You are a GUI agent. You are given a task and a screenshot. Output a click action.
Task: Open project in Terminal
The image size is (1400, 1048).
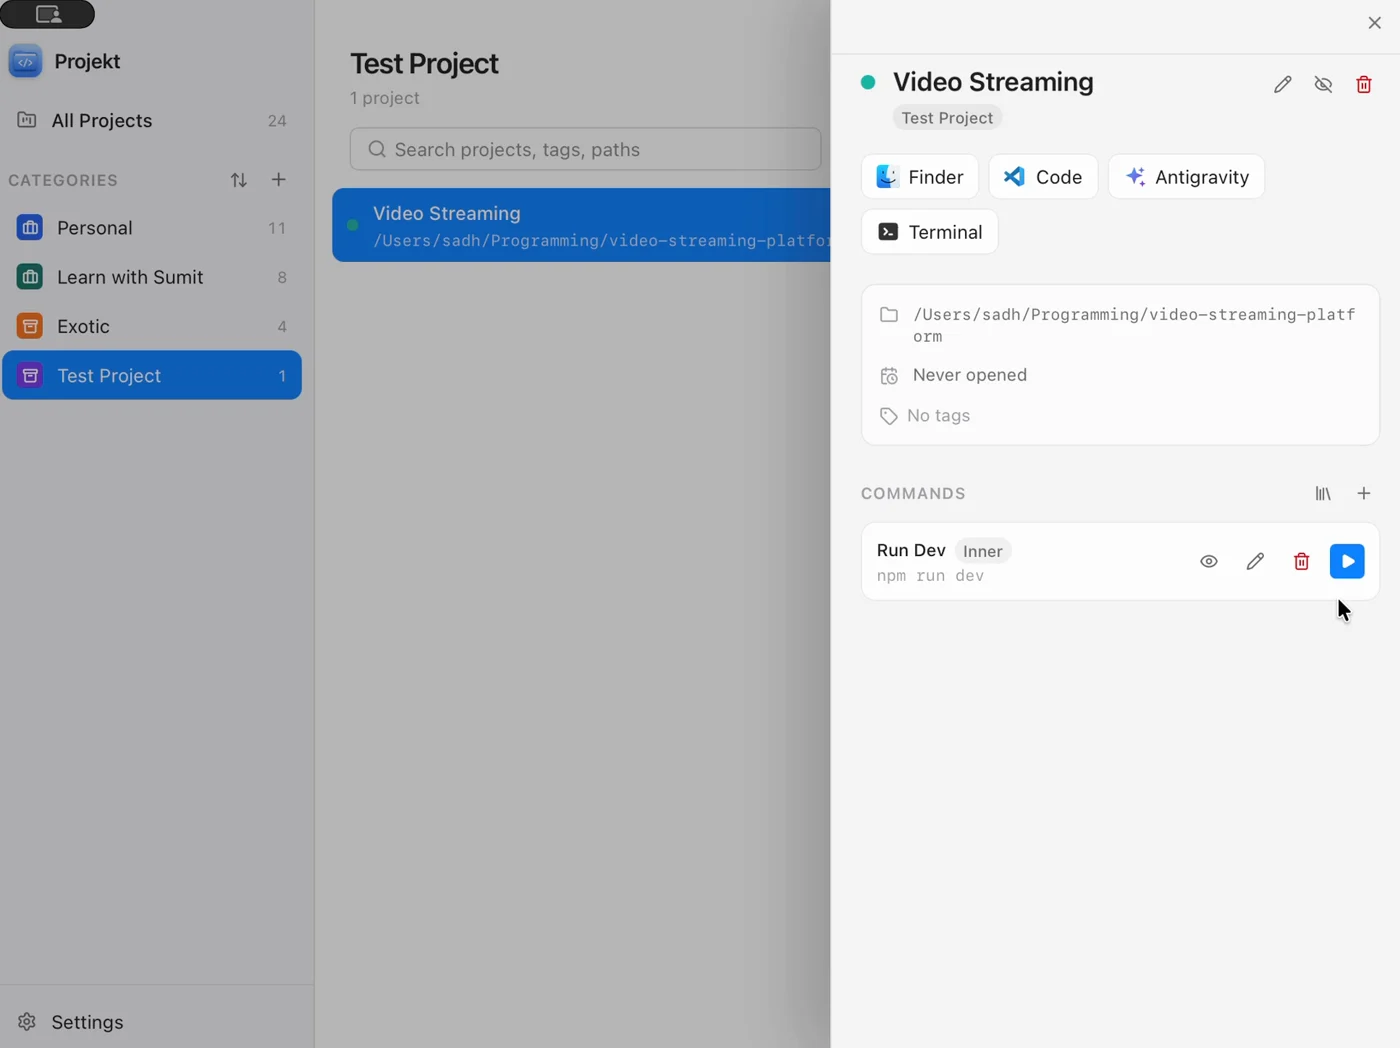(930, 232)
